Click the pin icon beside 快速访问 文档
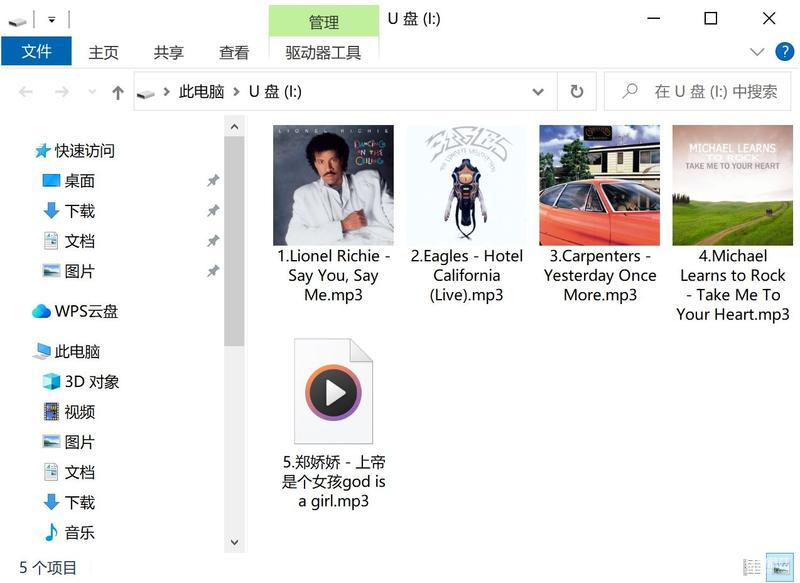Screen dimensions: 800x583 coord(213,241)
